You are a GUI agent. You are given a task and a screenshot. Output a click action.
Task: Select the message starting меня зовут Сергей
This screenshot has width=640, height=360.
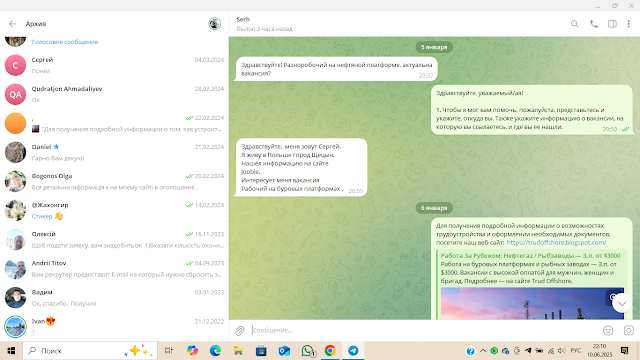[x=302, y=167]
